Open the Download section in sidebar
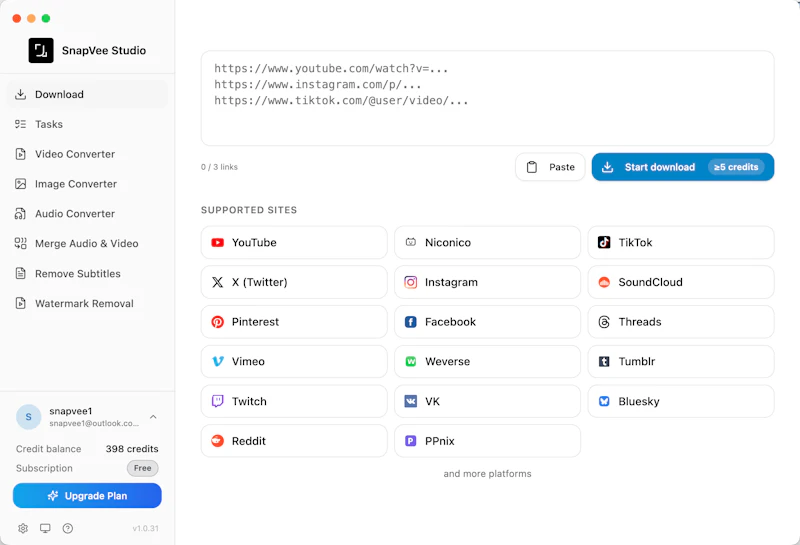Image resolution: width=800 pixels, height=545 pixels. (x=87, y=94)
